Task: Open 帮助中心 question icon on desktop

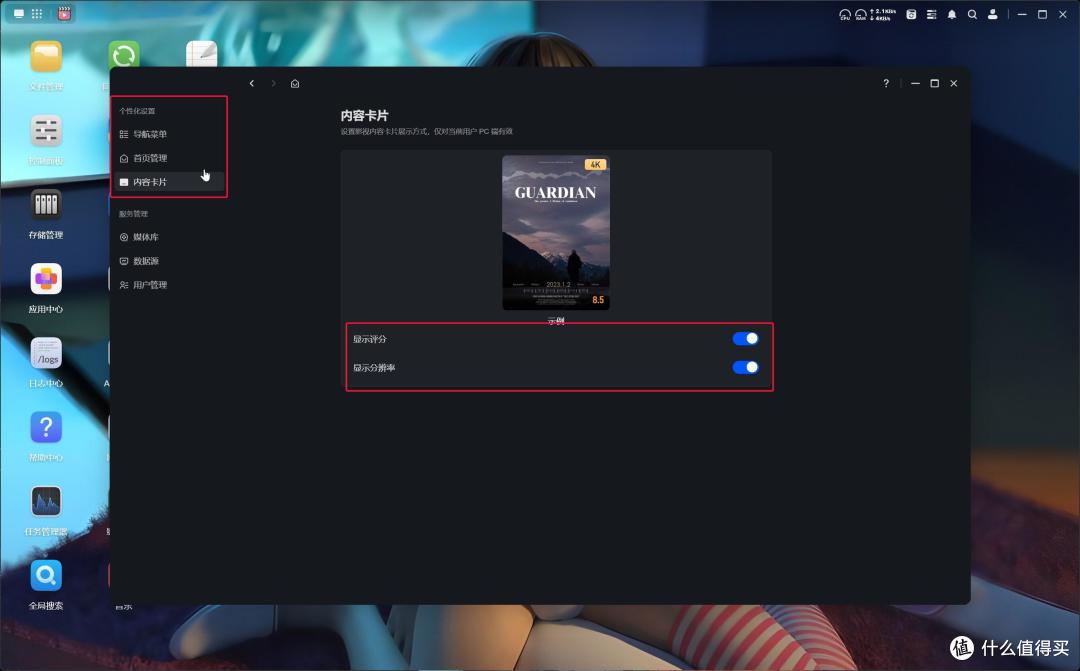Action: click(46, 428)
